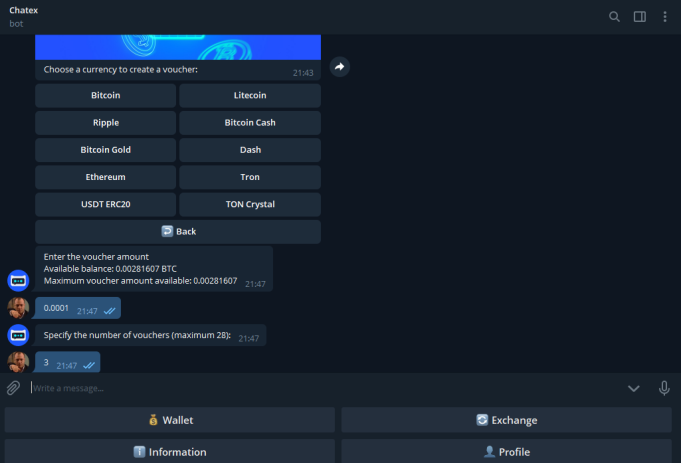
Task: Open the Exchange keyboard button
Action: click(x=506, y=420)
